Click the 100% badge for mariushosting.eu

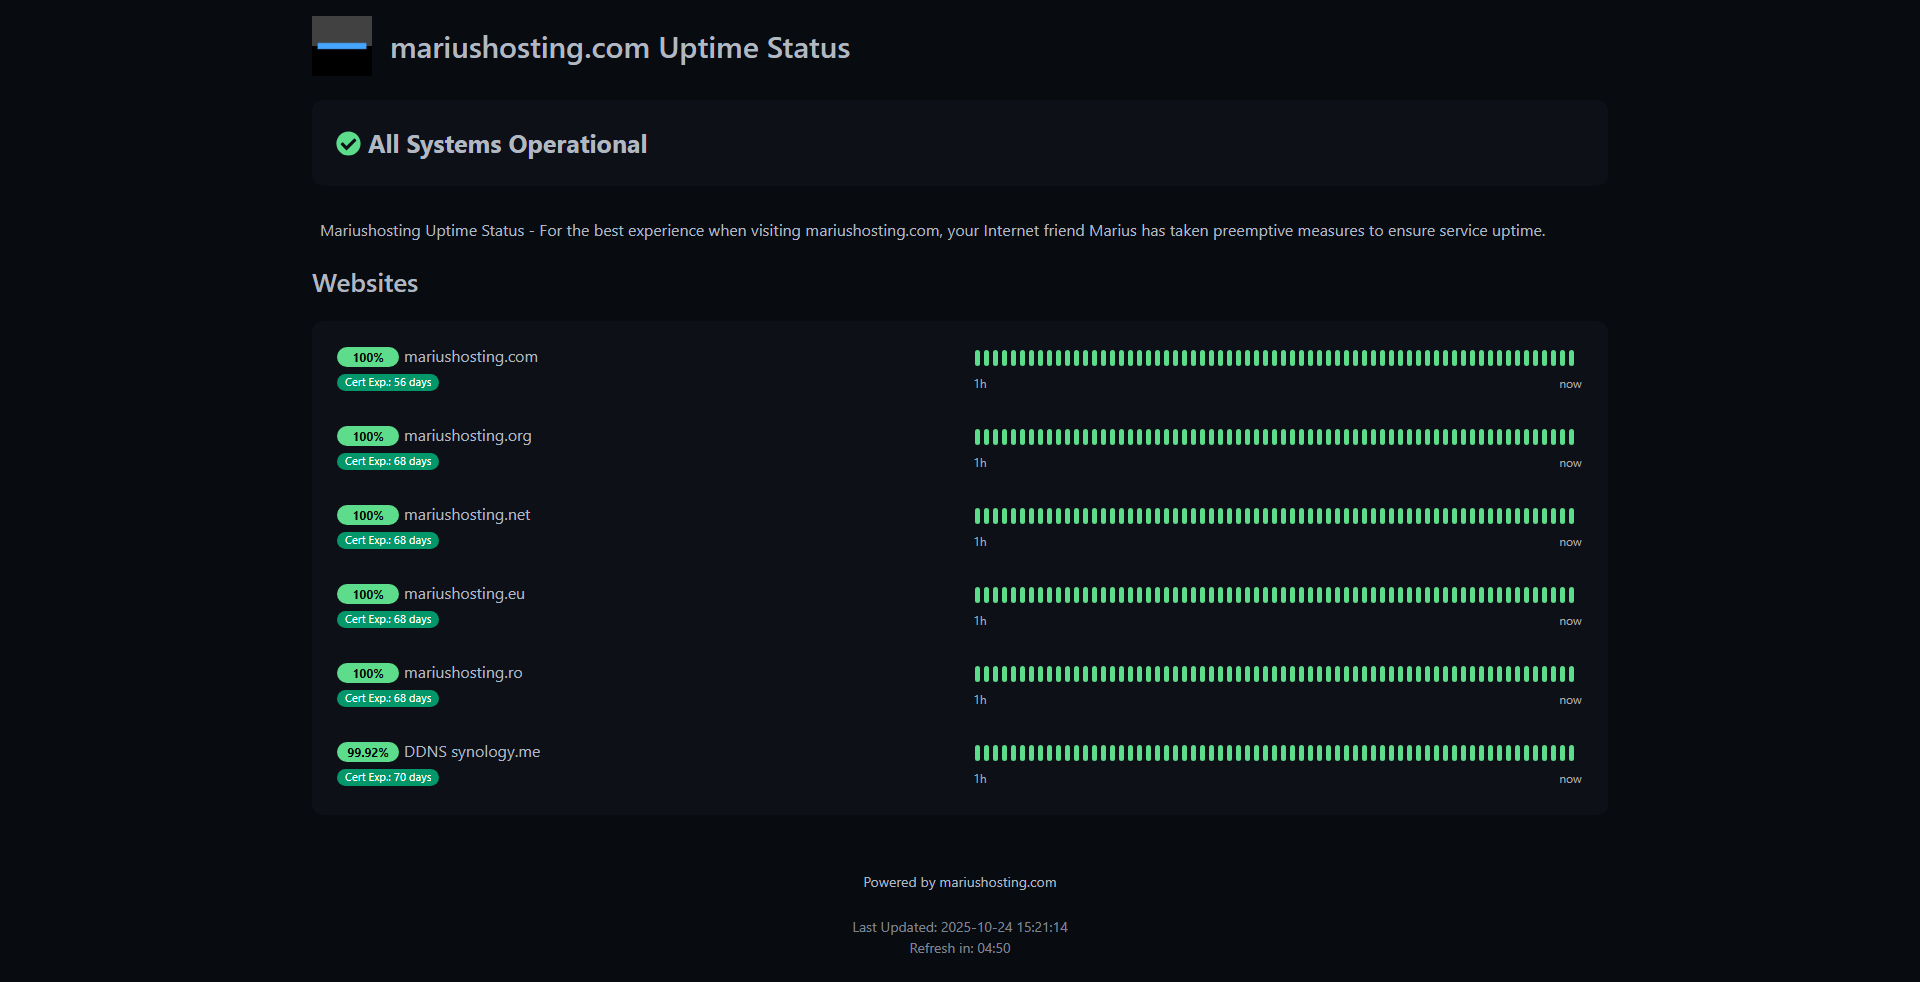click(x=367, y=593)
